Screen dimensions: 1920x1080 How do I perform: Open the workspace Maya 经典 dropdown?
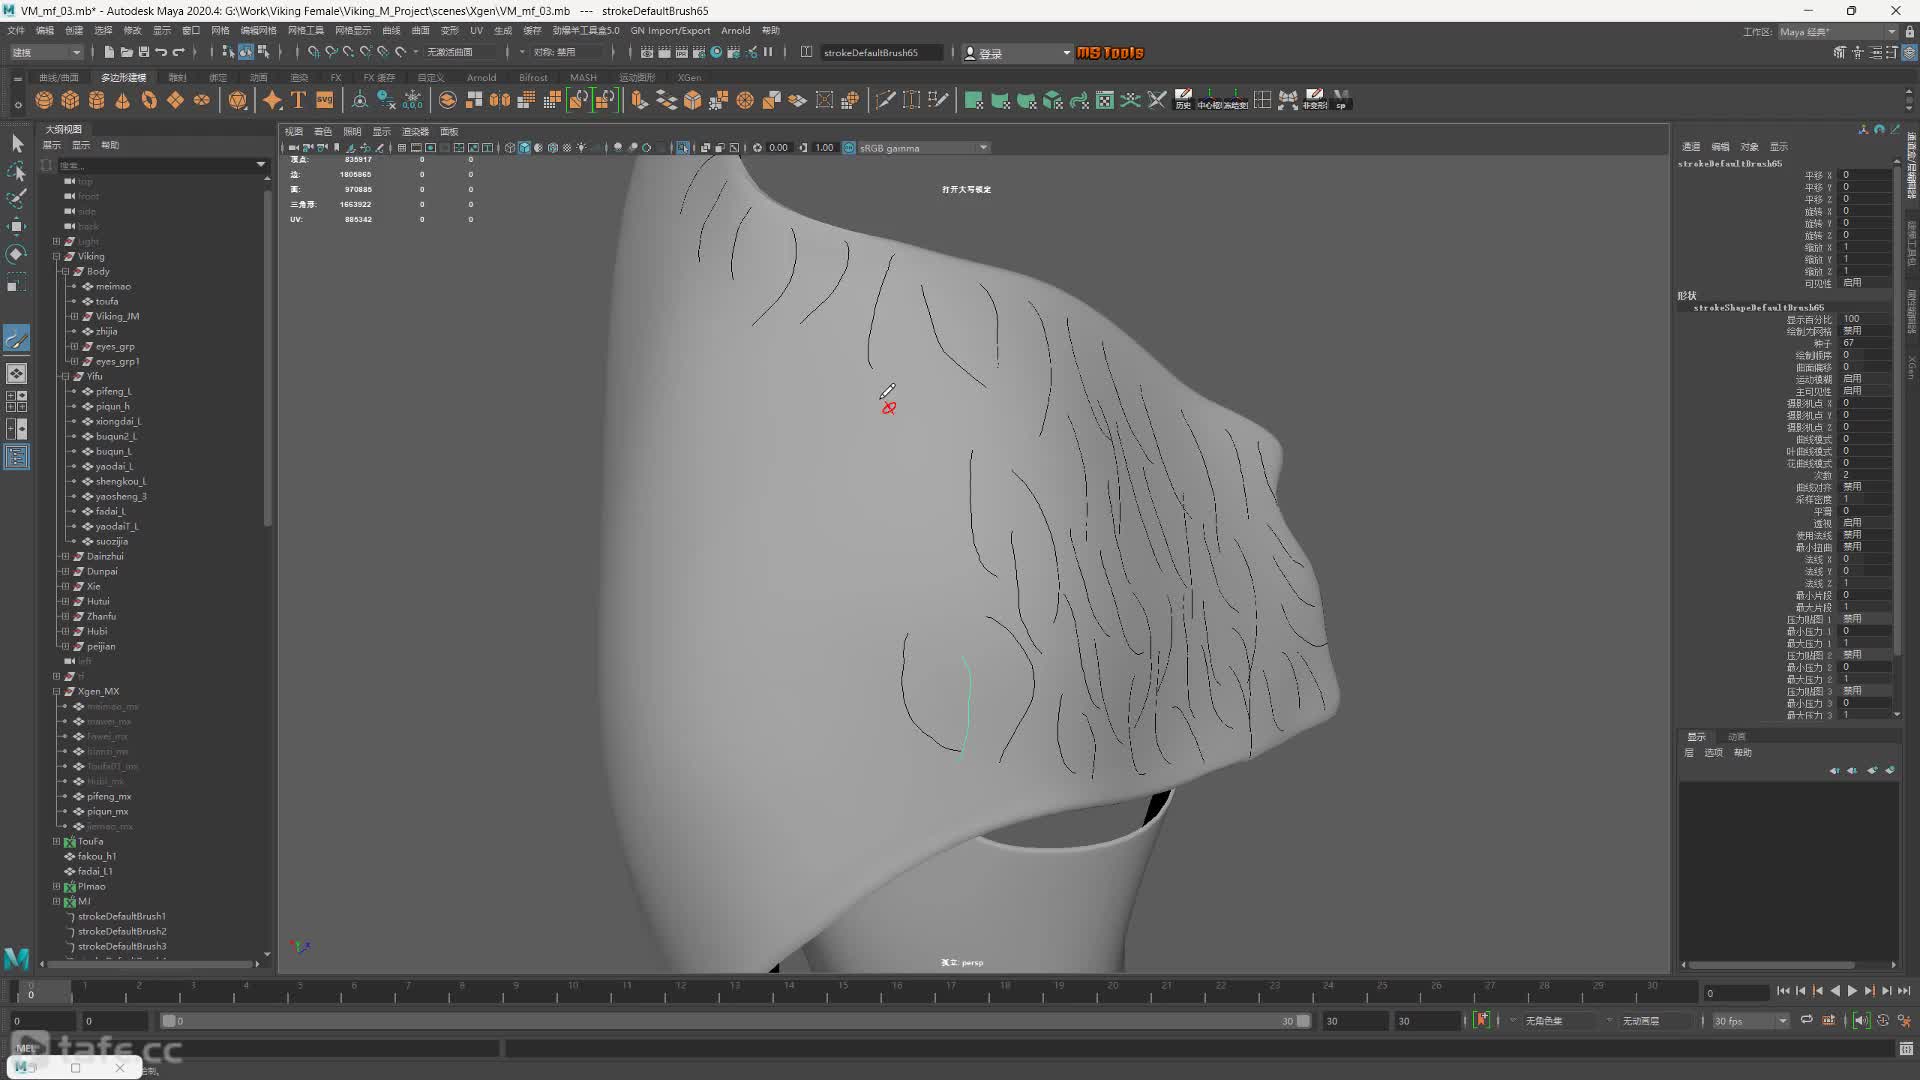(x=1838, y=32)
